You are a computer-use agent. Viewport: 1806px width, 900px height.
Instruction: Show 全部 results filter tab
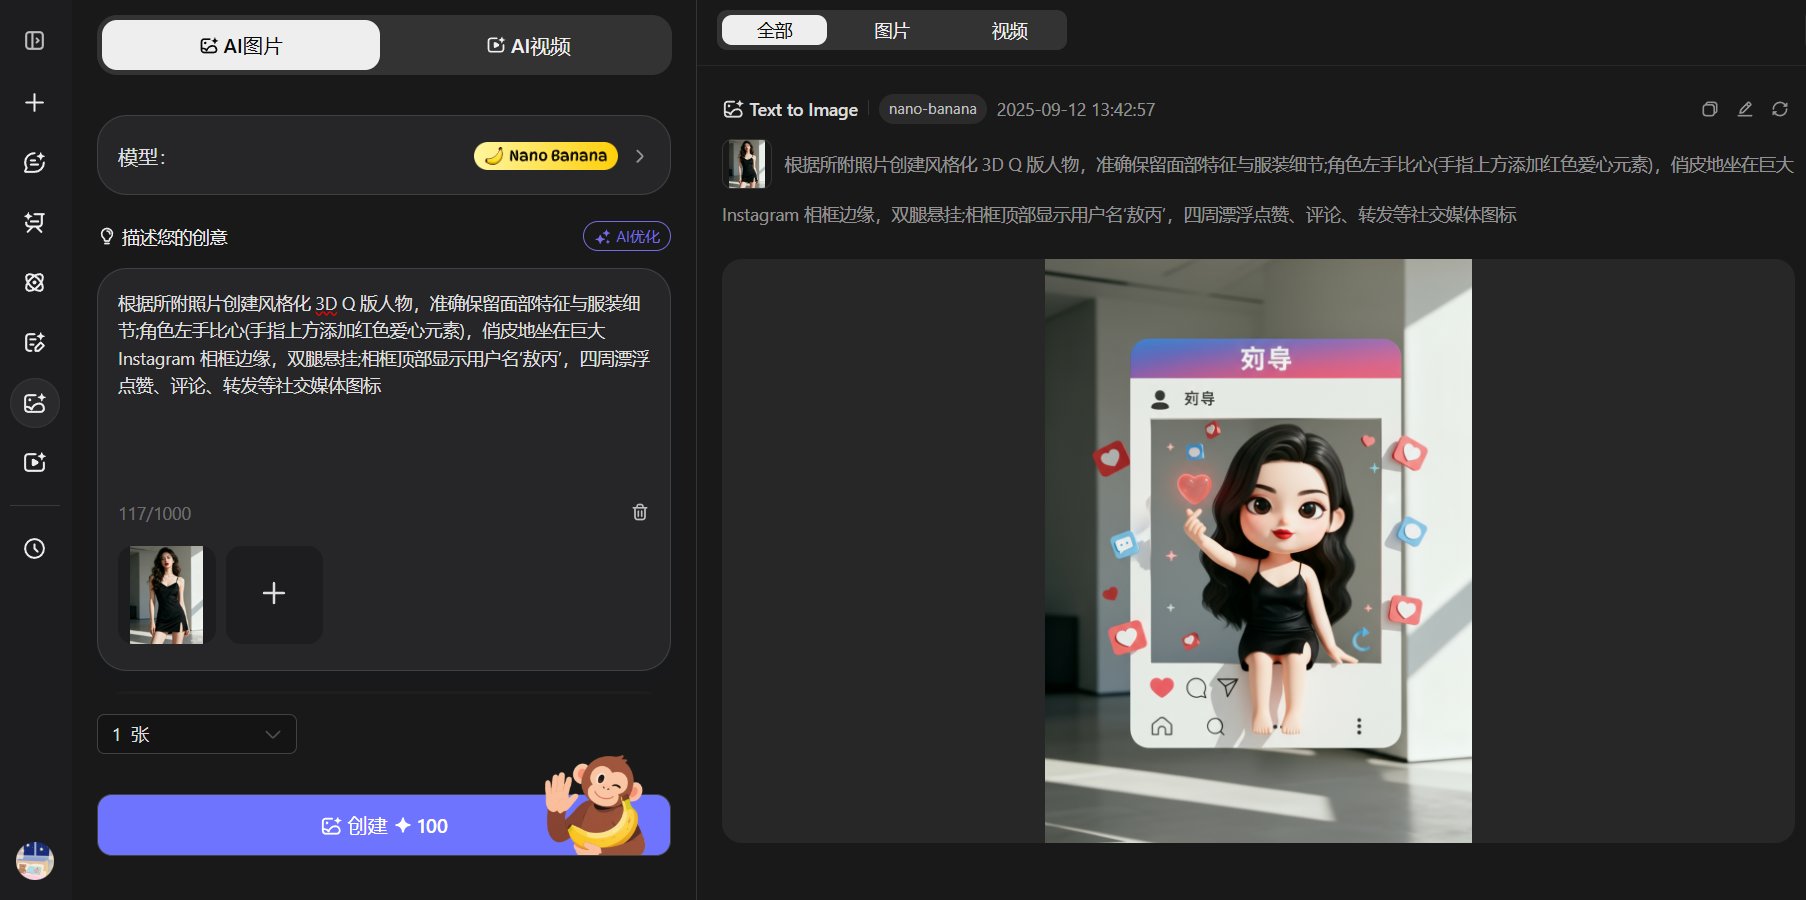[774, 30]
